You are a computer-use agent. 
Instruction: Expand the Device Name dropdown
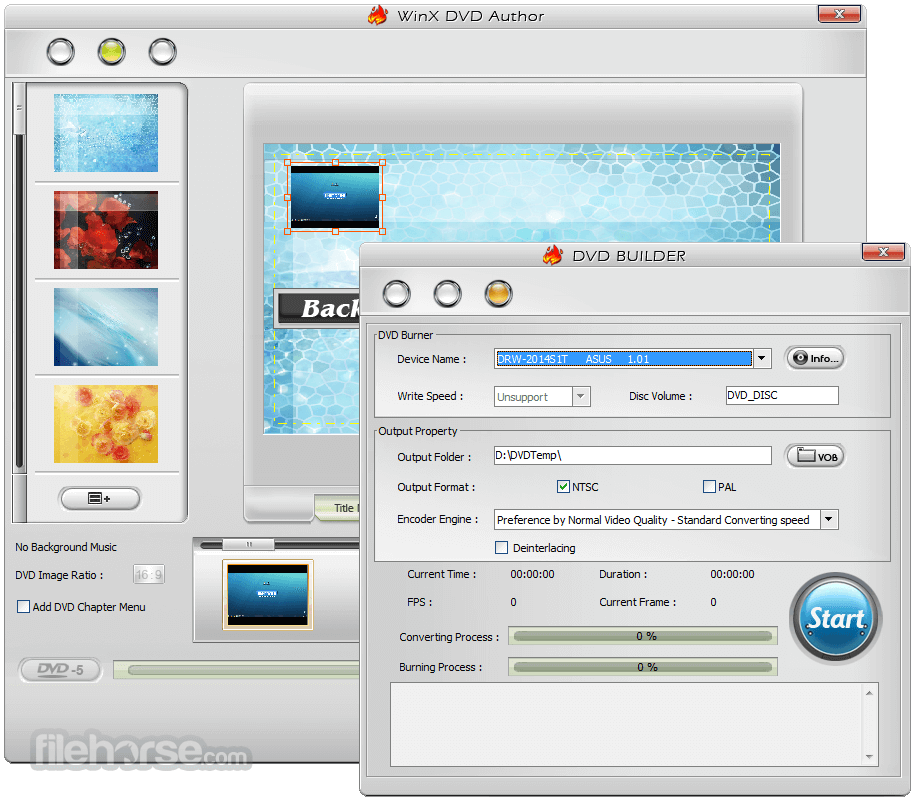[x=762, y=359]
